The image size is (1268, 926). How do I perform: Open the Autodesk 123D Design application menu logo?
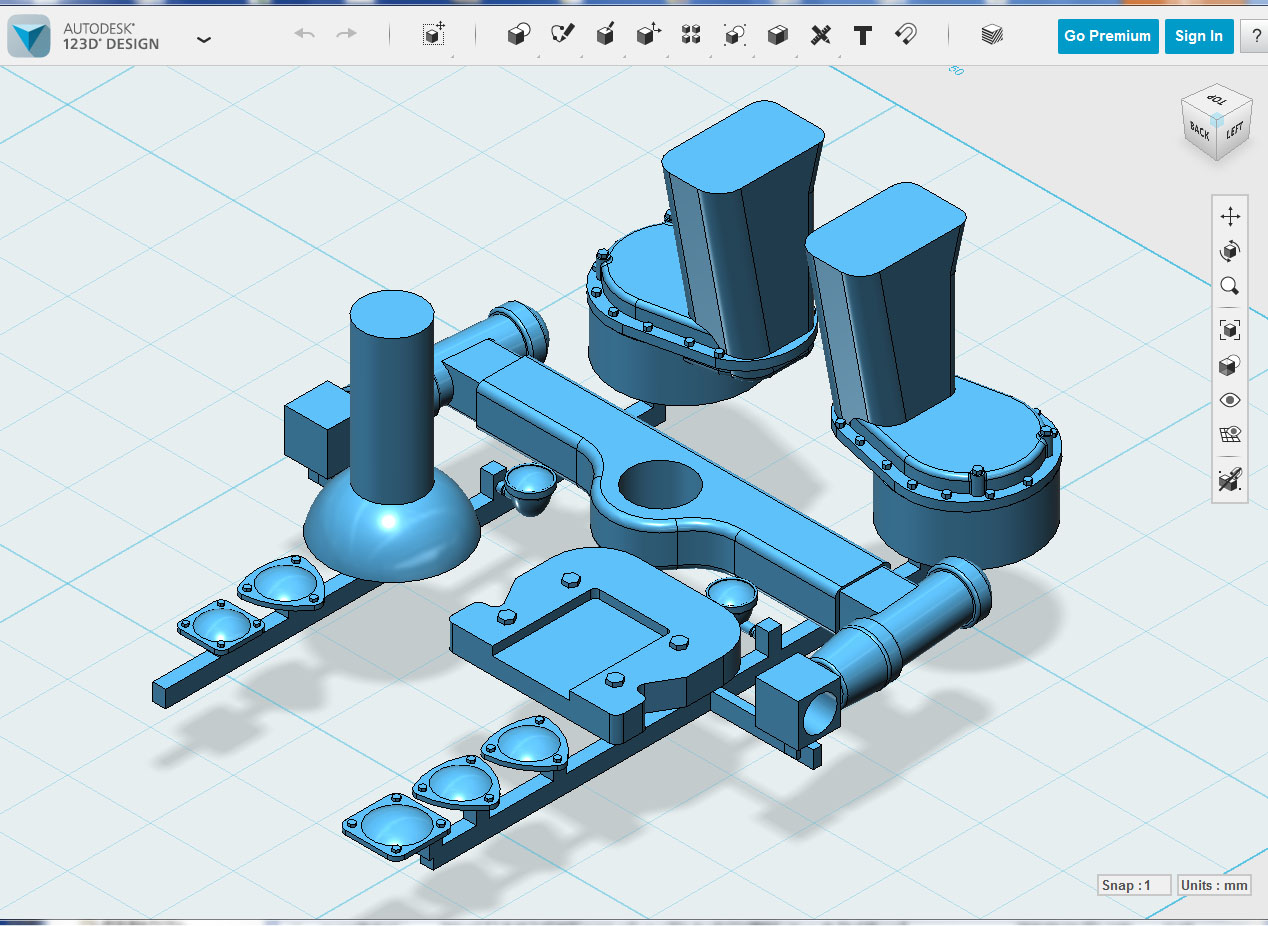point(28,36)
